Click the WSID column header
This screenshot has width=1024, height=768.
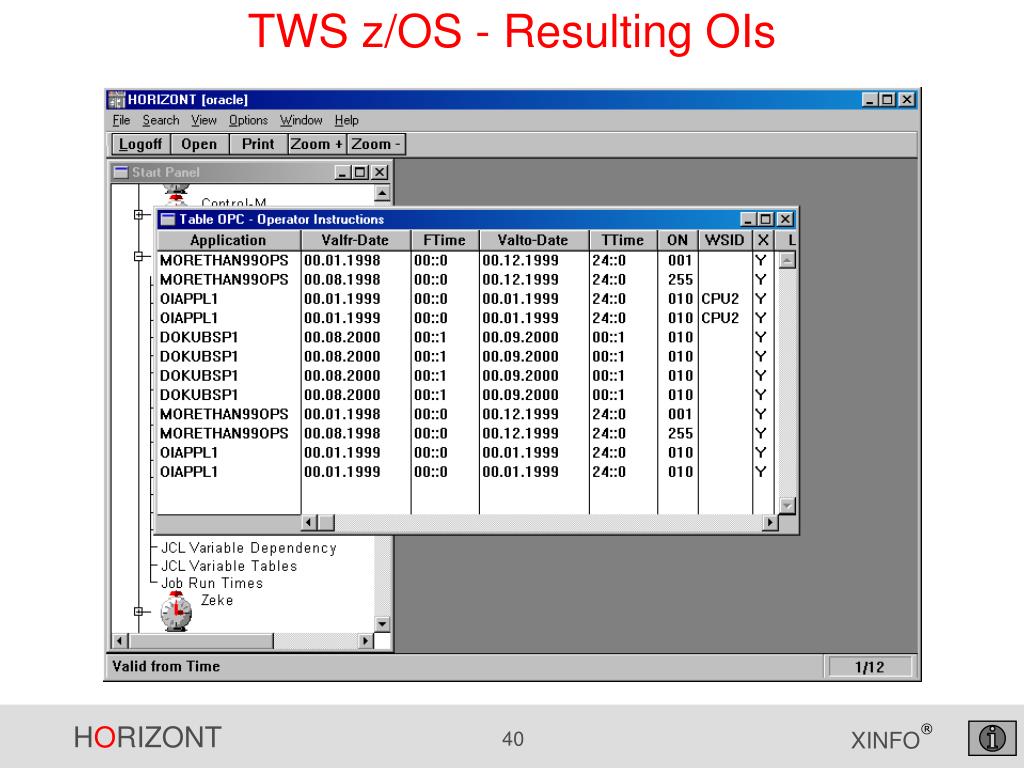pos(725,240)
